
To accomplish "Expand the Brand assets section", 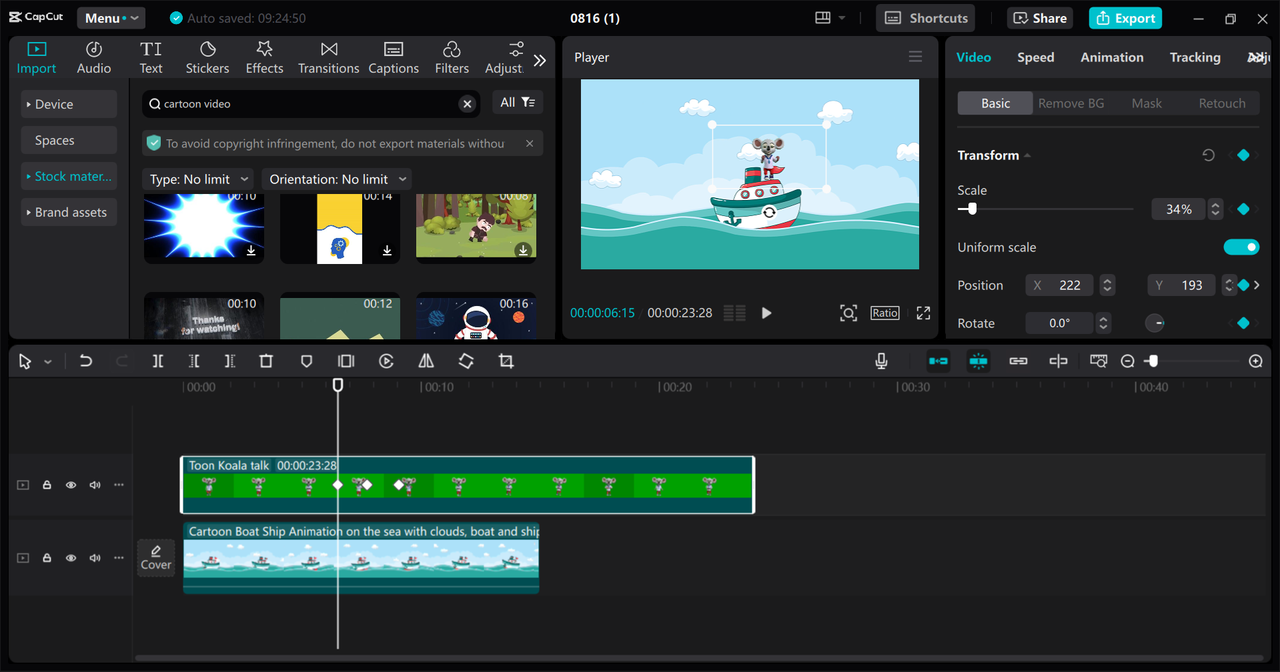I will pyautogui.click(x=69, y=212).
